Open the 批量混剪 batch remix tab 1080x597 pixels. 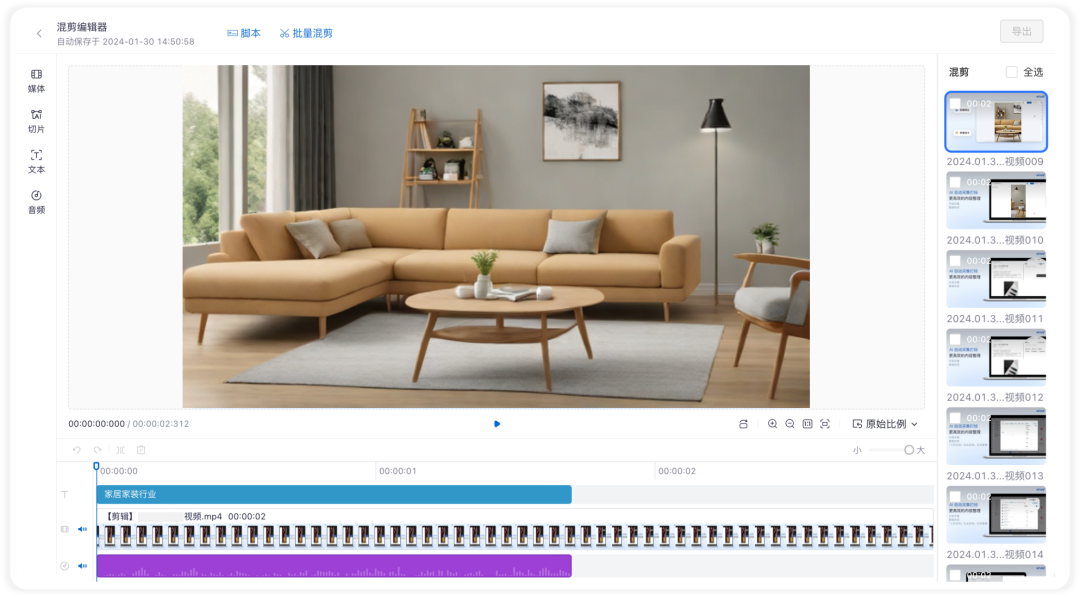(x=306, y=33)
